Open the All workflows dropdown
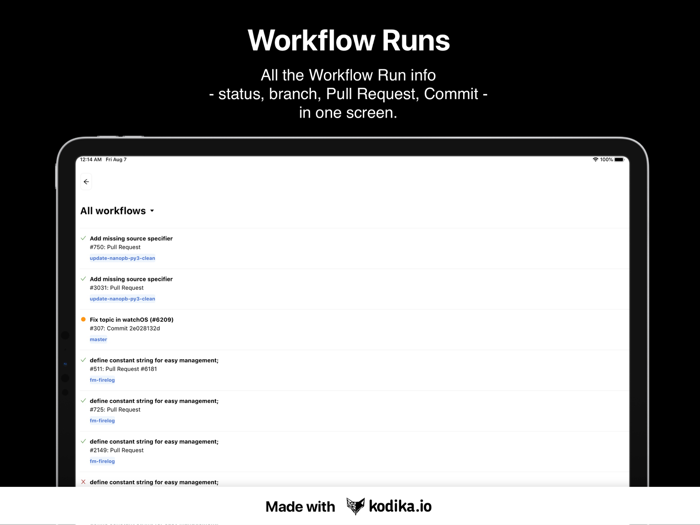 coord(117,211)
